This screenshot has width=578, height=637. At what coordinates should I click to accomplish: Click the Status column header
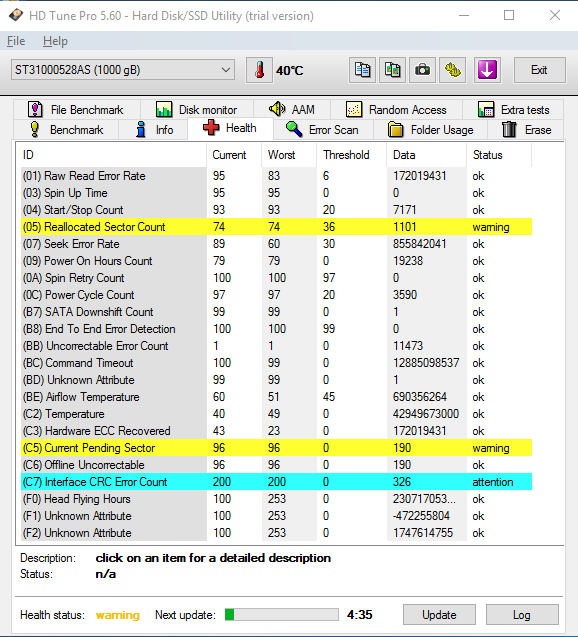499,155
